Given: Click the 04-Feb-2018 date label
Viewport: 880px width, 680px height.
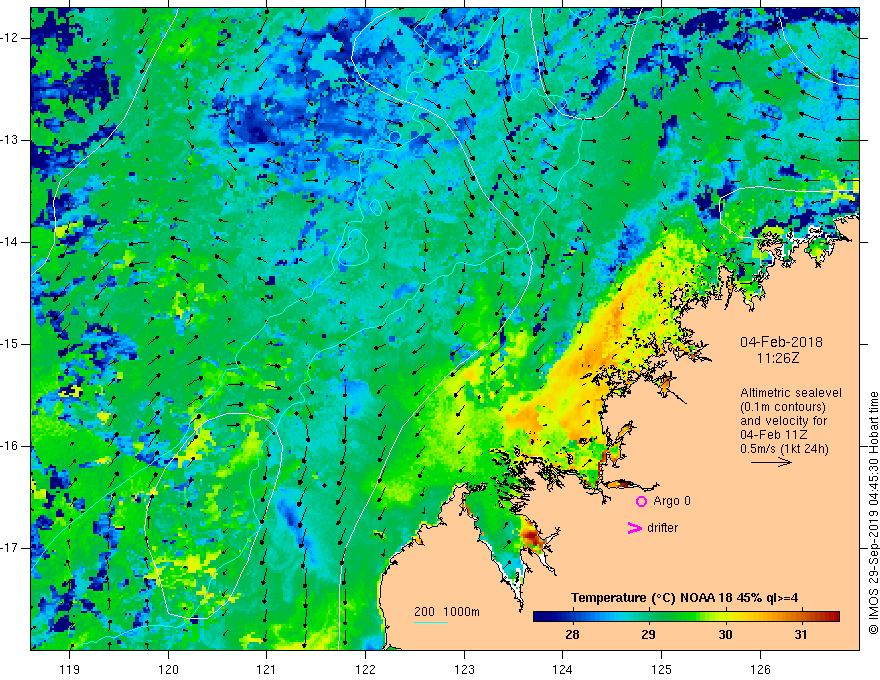Looking at the screenshot, I should (781, 342).
